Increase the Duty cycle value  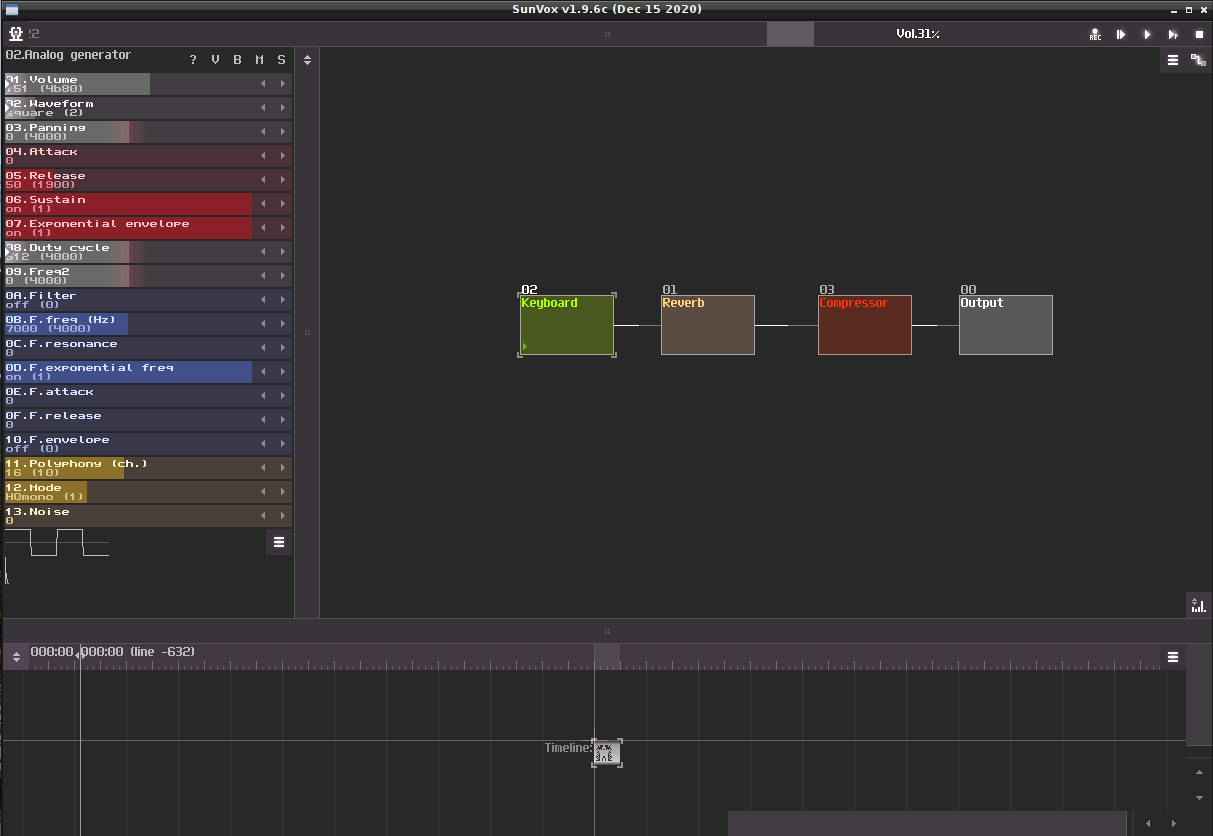283,252
